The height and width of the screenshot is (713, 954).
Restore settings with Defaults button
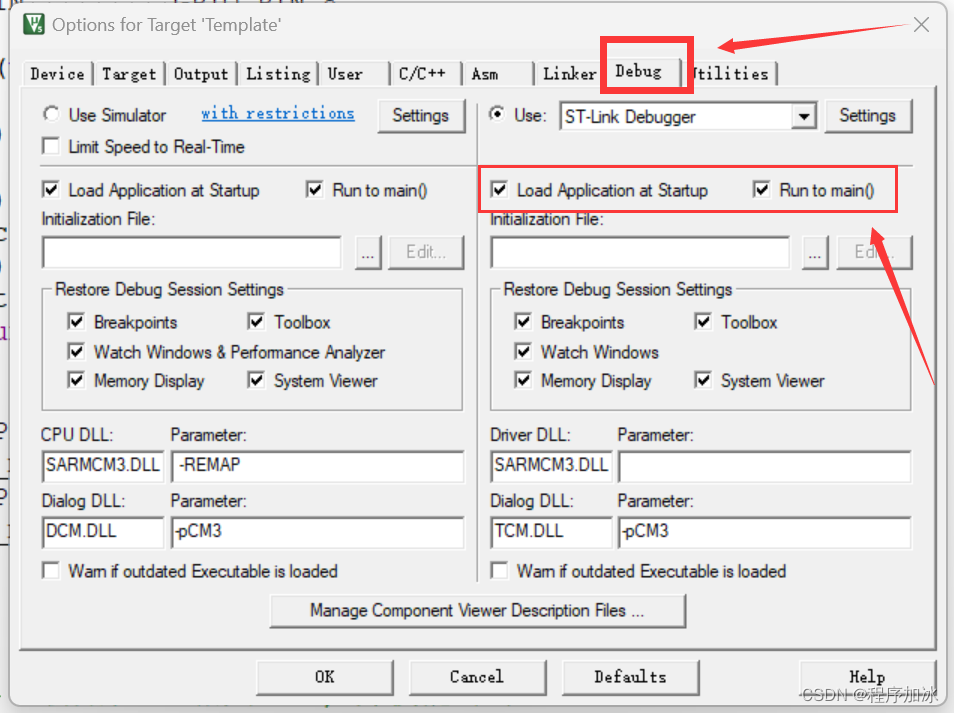(x=630, y=677)
